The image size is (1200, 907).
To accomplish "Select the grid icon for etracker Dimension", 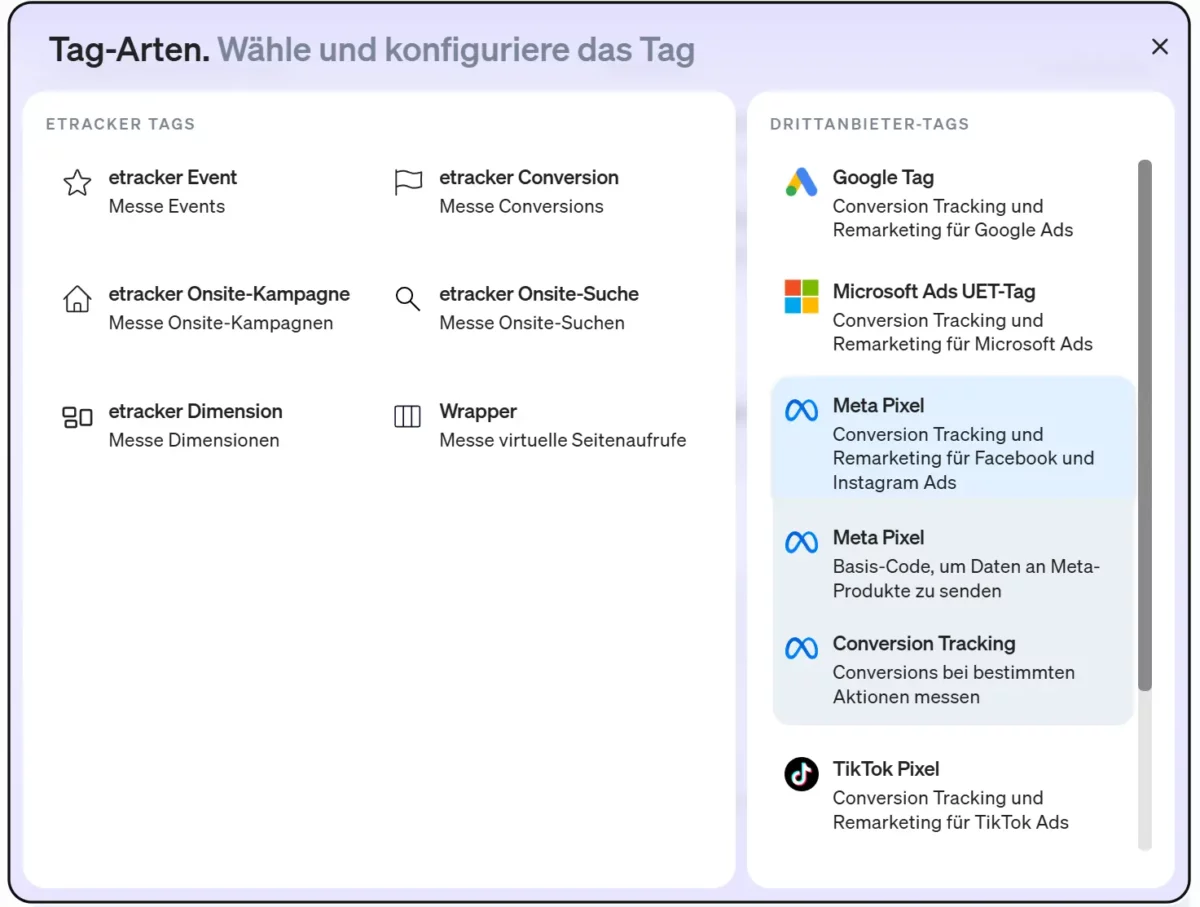I will click(x=77, y=417).
